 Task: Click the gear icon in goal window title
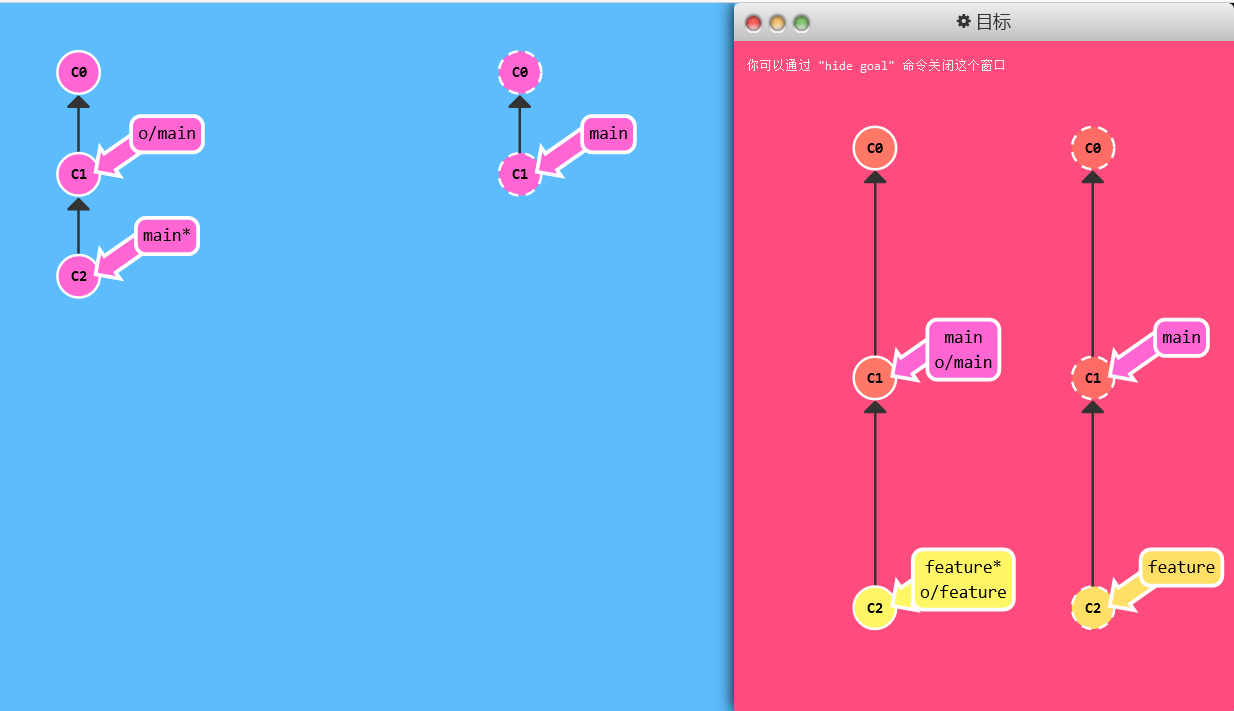(963, 21)
